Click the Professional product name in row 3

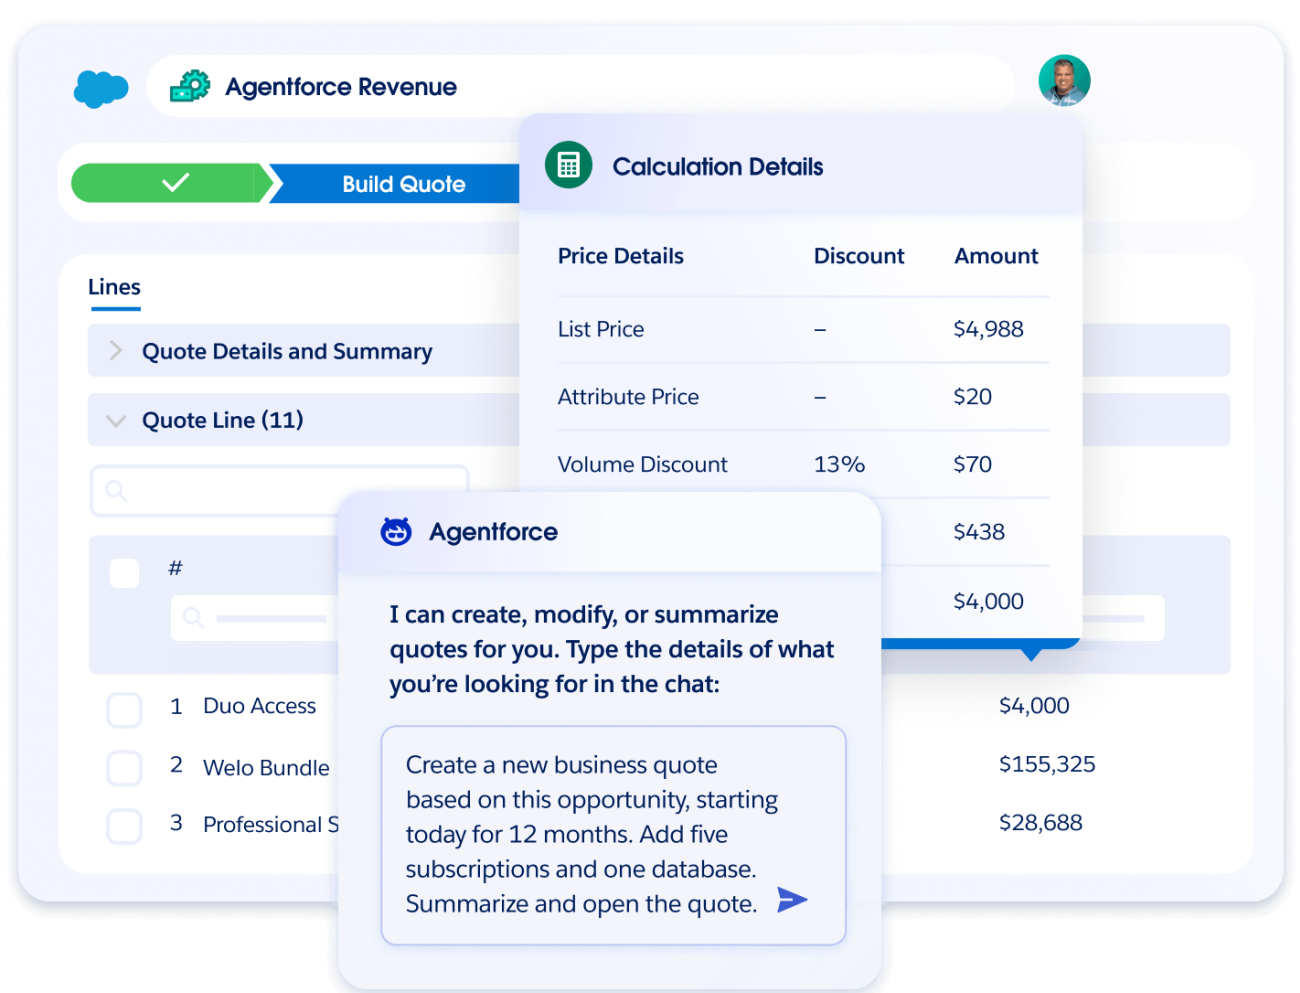pos(271,824)
